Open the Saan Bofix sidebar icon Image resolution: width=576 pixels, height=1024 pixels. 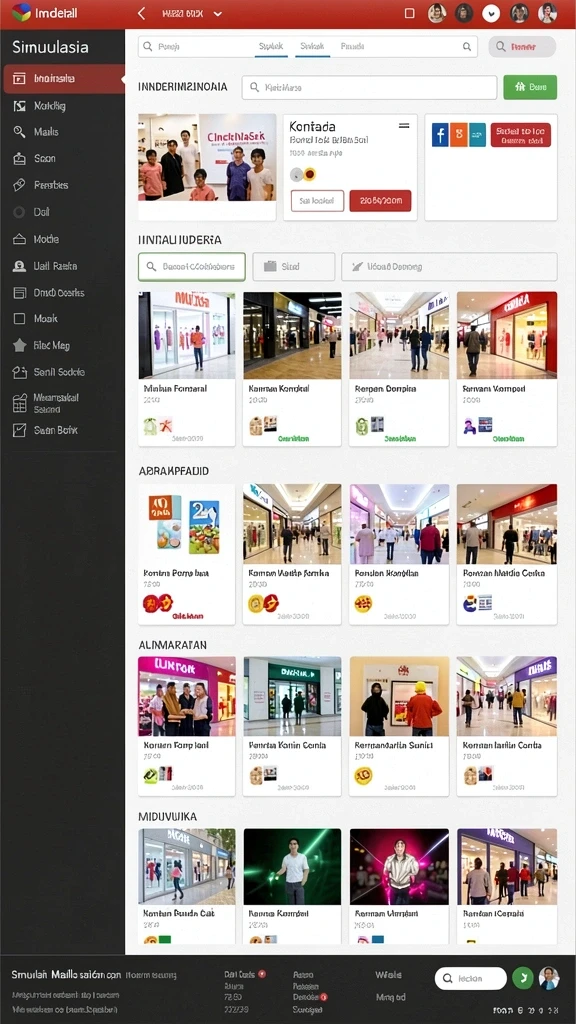click(x=20, y=430)
